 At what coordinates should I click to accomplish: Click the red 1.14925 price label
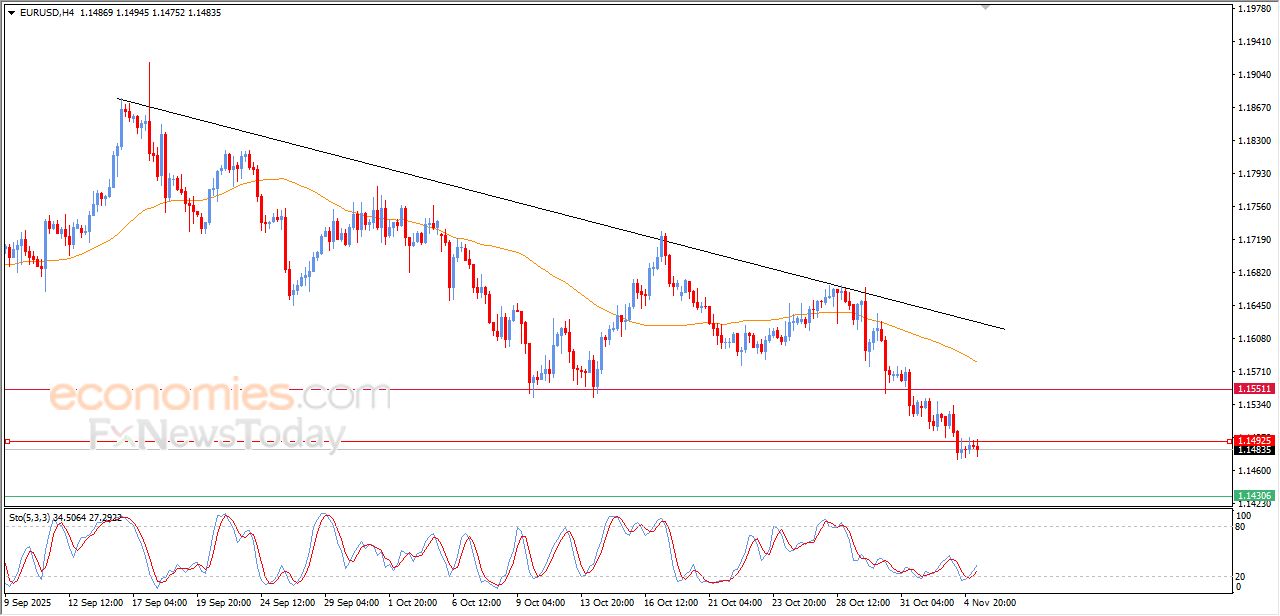coord(1253,440)
